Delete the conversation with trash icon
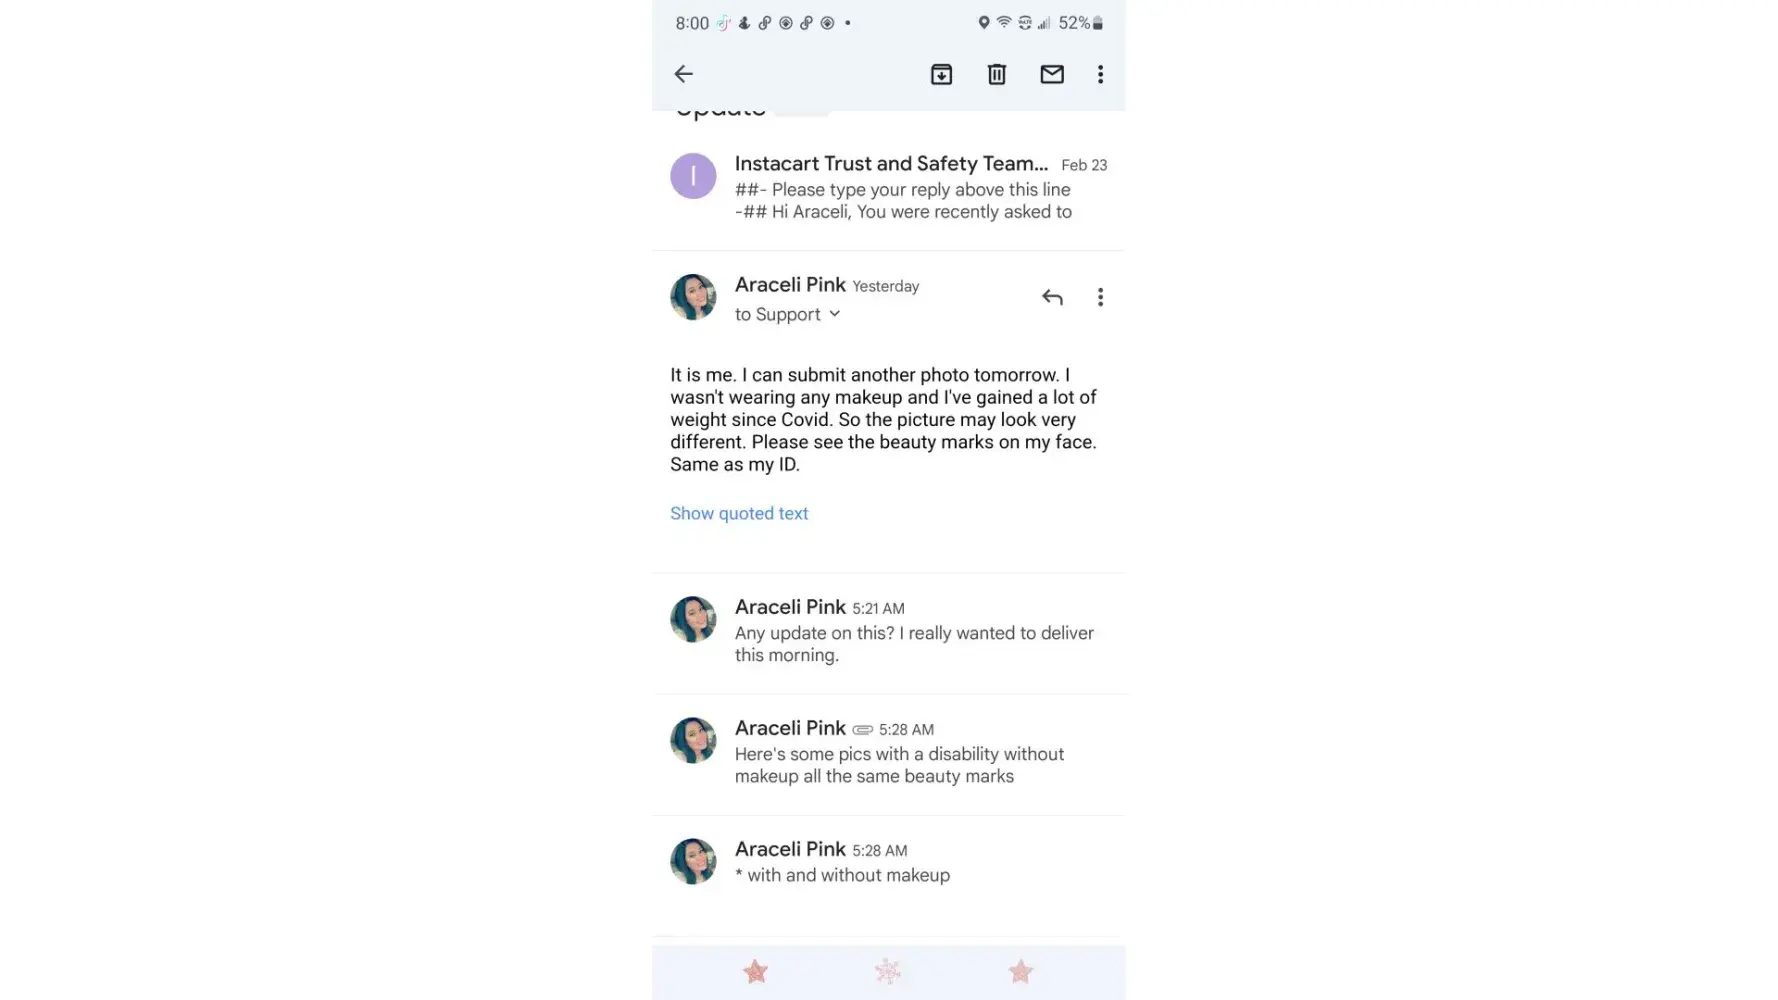The width and height of the screenshot is (1778, 1000). 997,74
